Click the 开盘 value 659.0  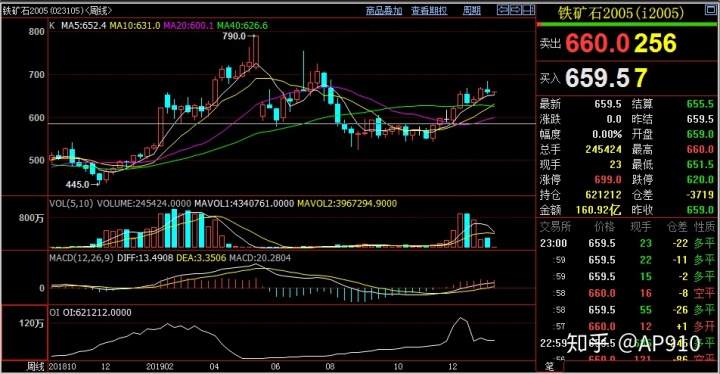pyautogui.click(x=700, y=134)
